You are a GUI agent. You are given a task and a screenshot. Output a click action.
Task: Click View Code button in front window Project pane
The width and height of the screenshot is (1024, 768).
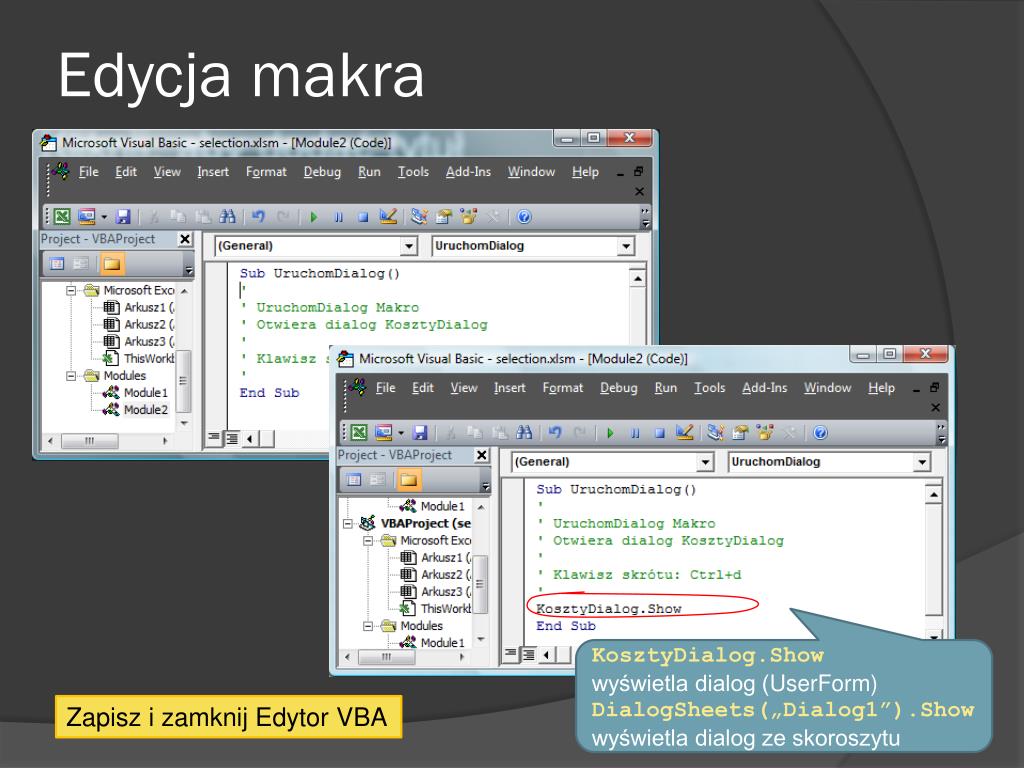click(x=353, y=480)
